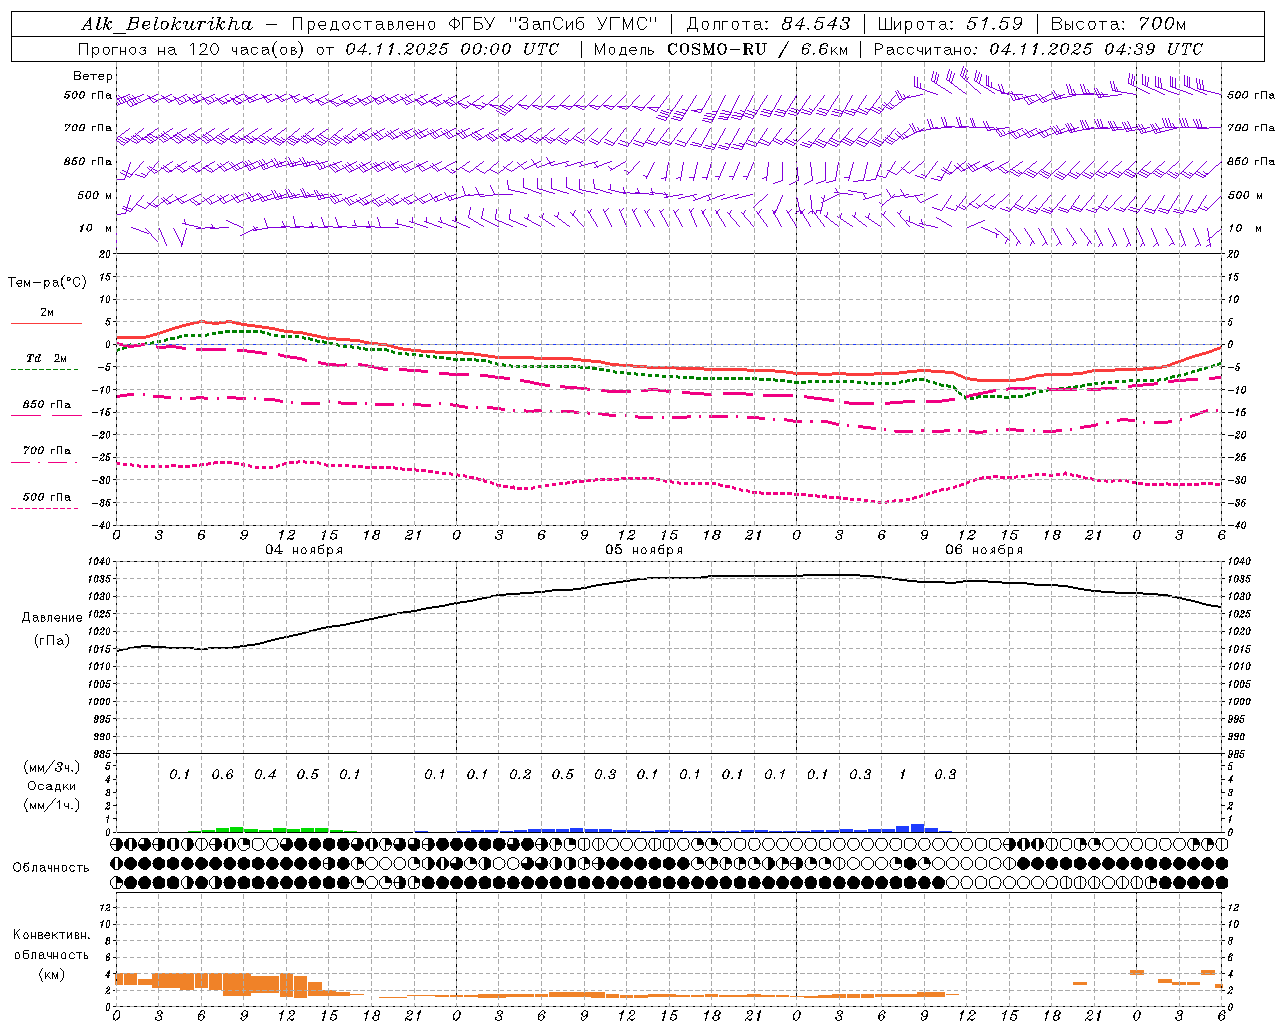Image resolution: width=1280 pixels, height=1024 pixels.
Task: Click the precipitation value 0.2
Action: (520, 775)
